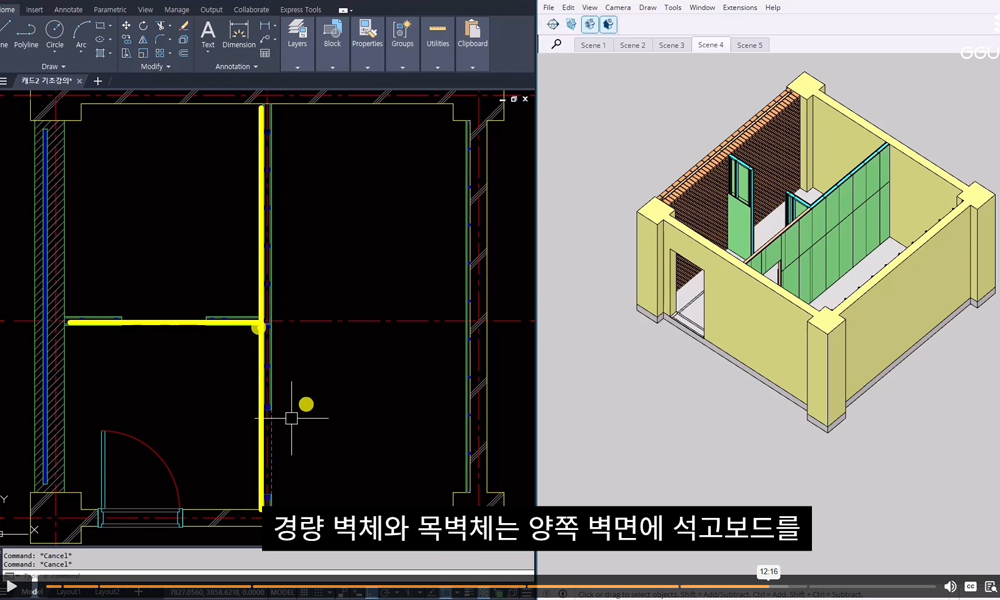Viewport: 1000px width, 600px height.
Task: Click the first view-style icon in SketchUp toolbar
Action: click(553, 24)
